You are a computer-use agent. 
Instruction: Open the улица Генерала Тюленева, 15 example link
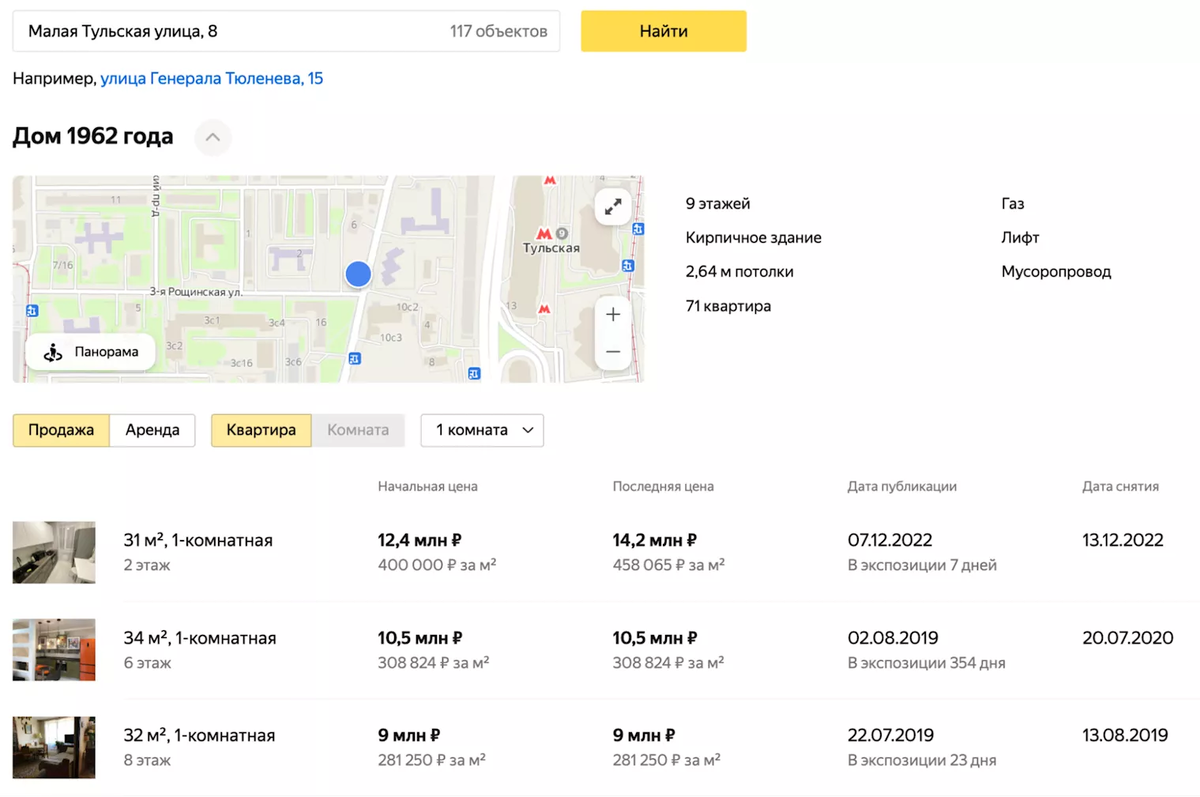click(211, 78)
